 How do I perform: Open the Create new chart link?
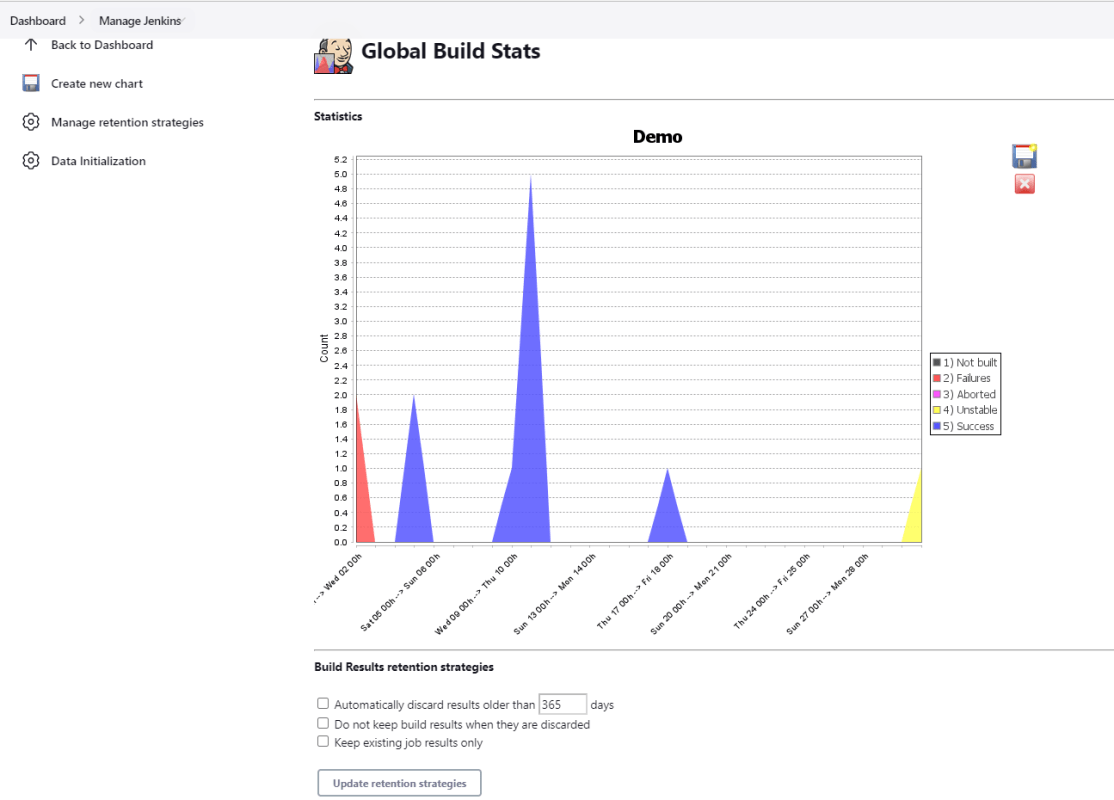97,84
